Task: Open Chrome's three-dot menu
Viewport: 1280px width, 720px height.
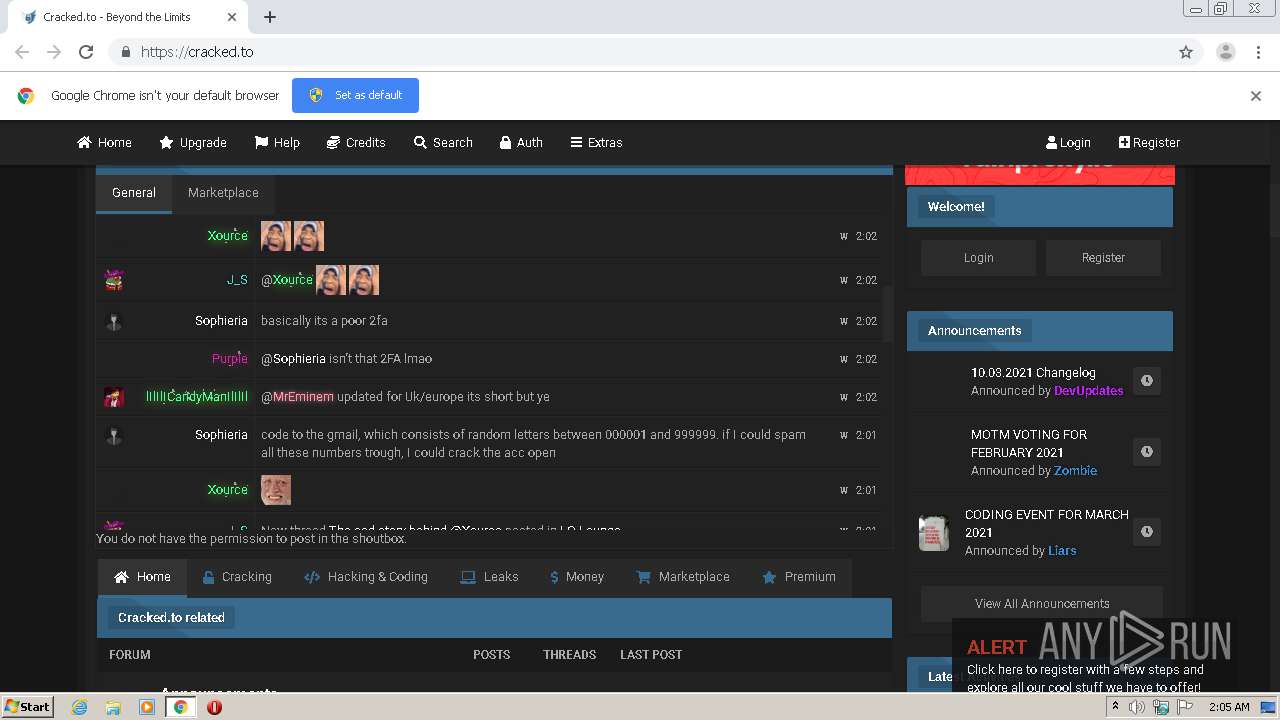Action: pyautogui.click(x=1258, y=52)
